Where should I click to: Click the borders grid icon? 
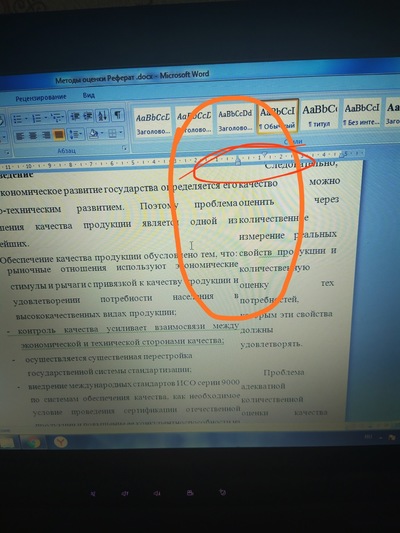pos(112,133)
